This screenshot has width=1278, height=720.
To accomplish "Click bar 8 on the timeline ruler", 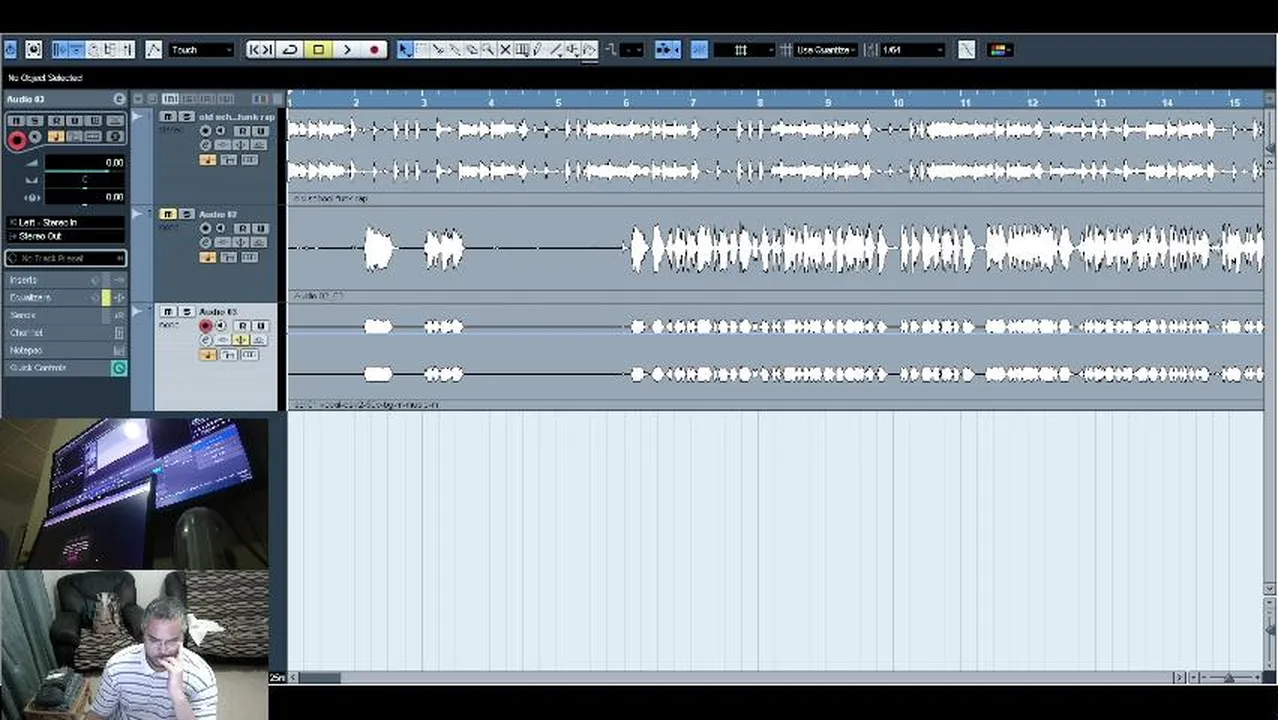I will [760, 101].
